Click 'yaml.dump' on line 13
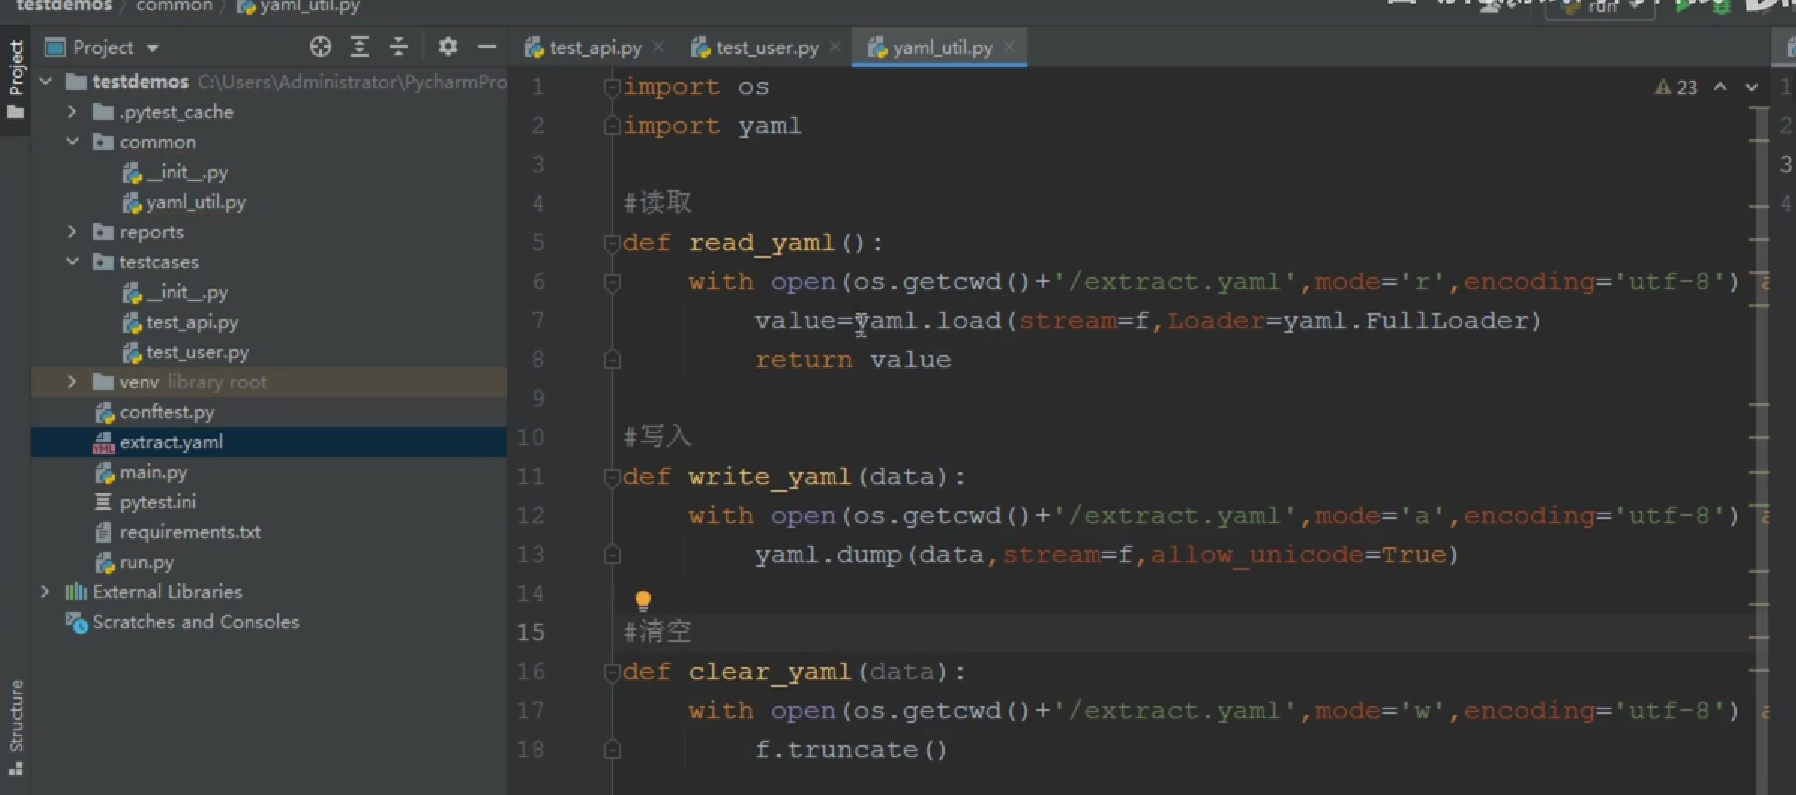 point(829,555)
